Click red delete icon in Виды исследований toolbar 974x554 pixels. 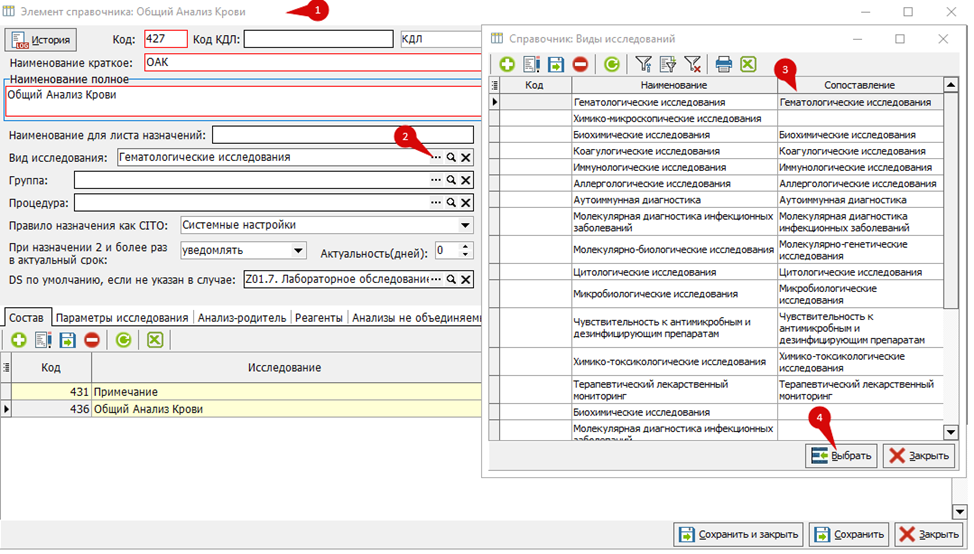point(580,64)
